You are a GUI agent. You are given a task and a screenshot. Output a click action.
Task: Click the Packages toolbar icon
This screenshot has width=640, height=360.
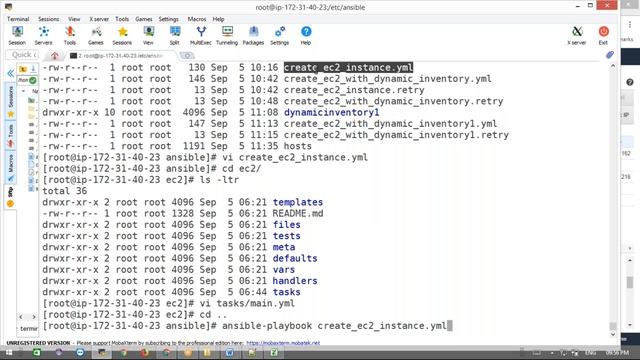coord(253,35)
